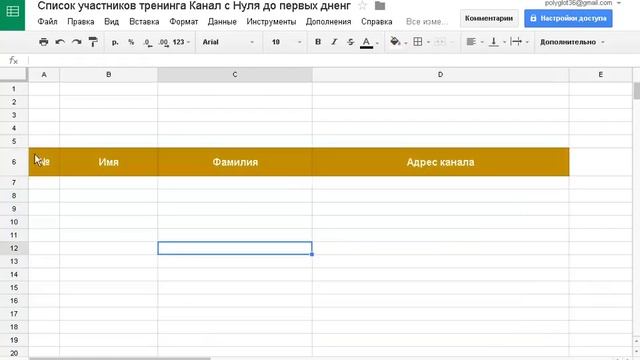Open text wrapping options
Viewport: 640px width, 360px height.
pyautogui.click(x=516, y=42)
